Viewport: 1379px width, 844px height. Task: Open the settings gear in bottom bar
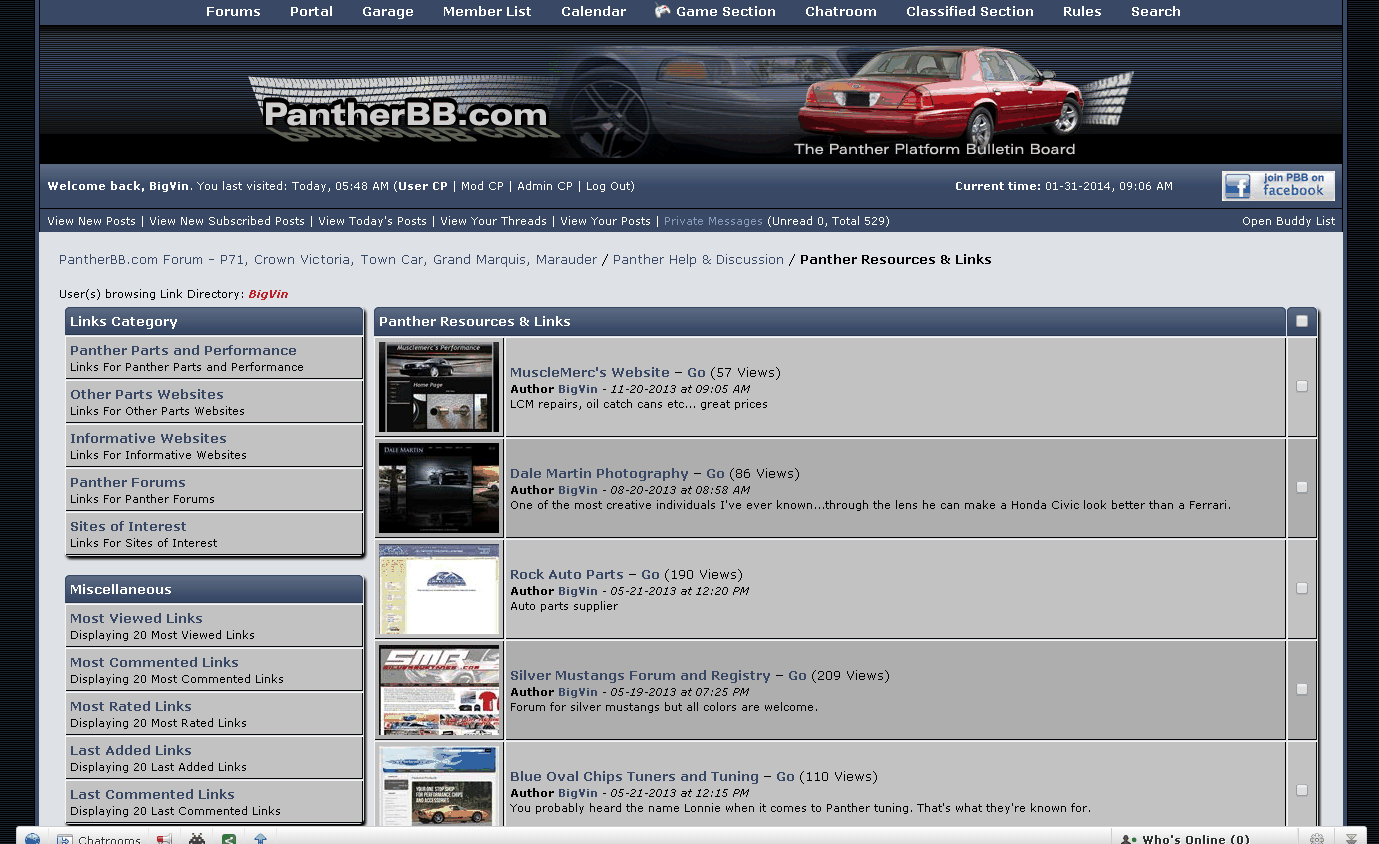tap(1317, 839)
